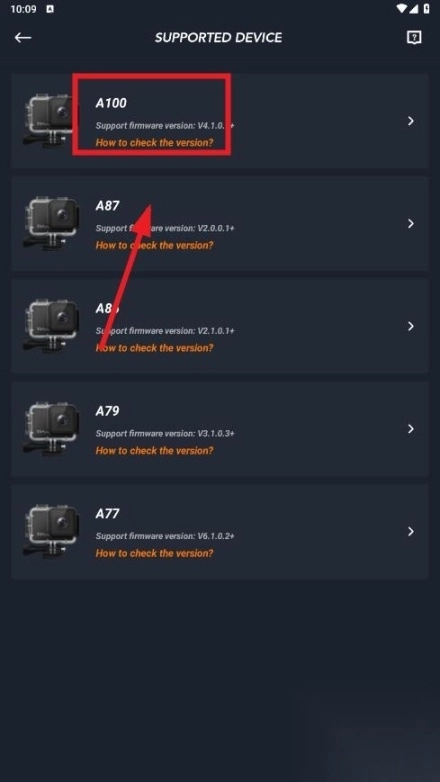Open A79 'How to check the version?' link
440x782 pixels.
point(154,451)
